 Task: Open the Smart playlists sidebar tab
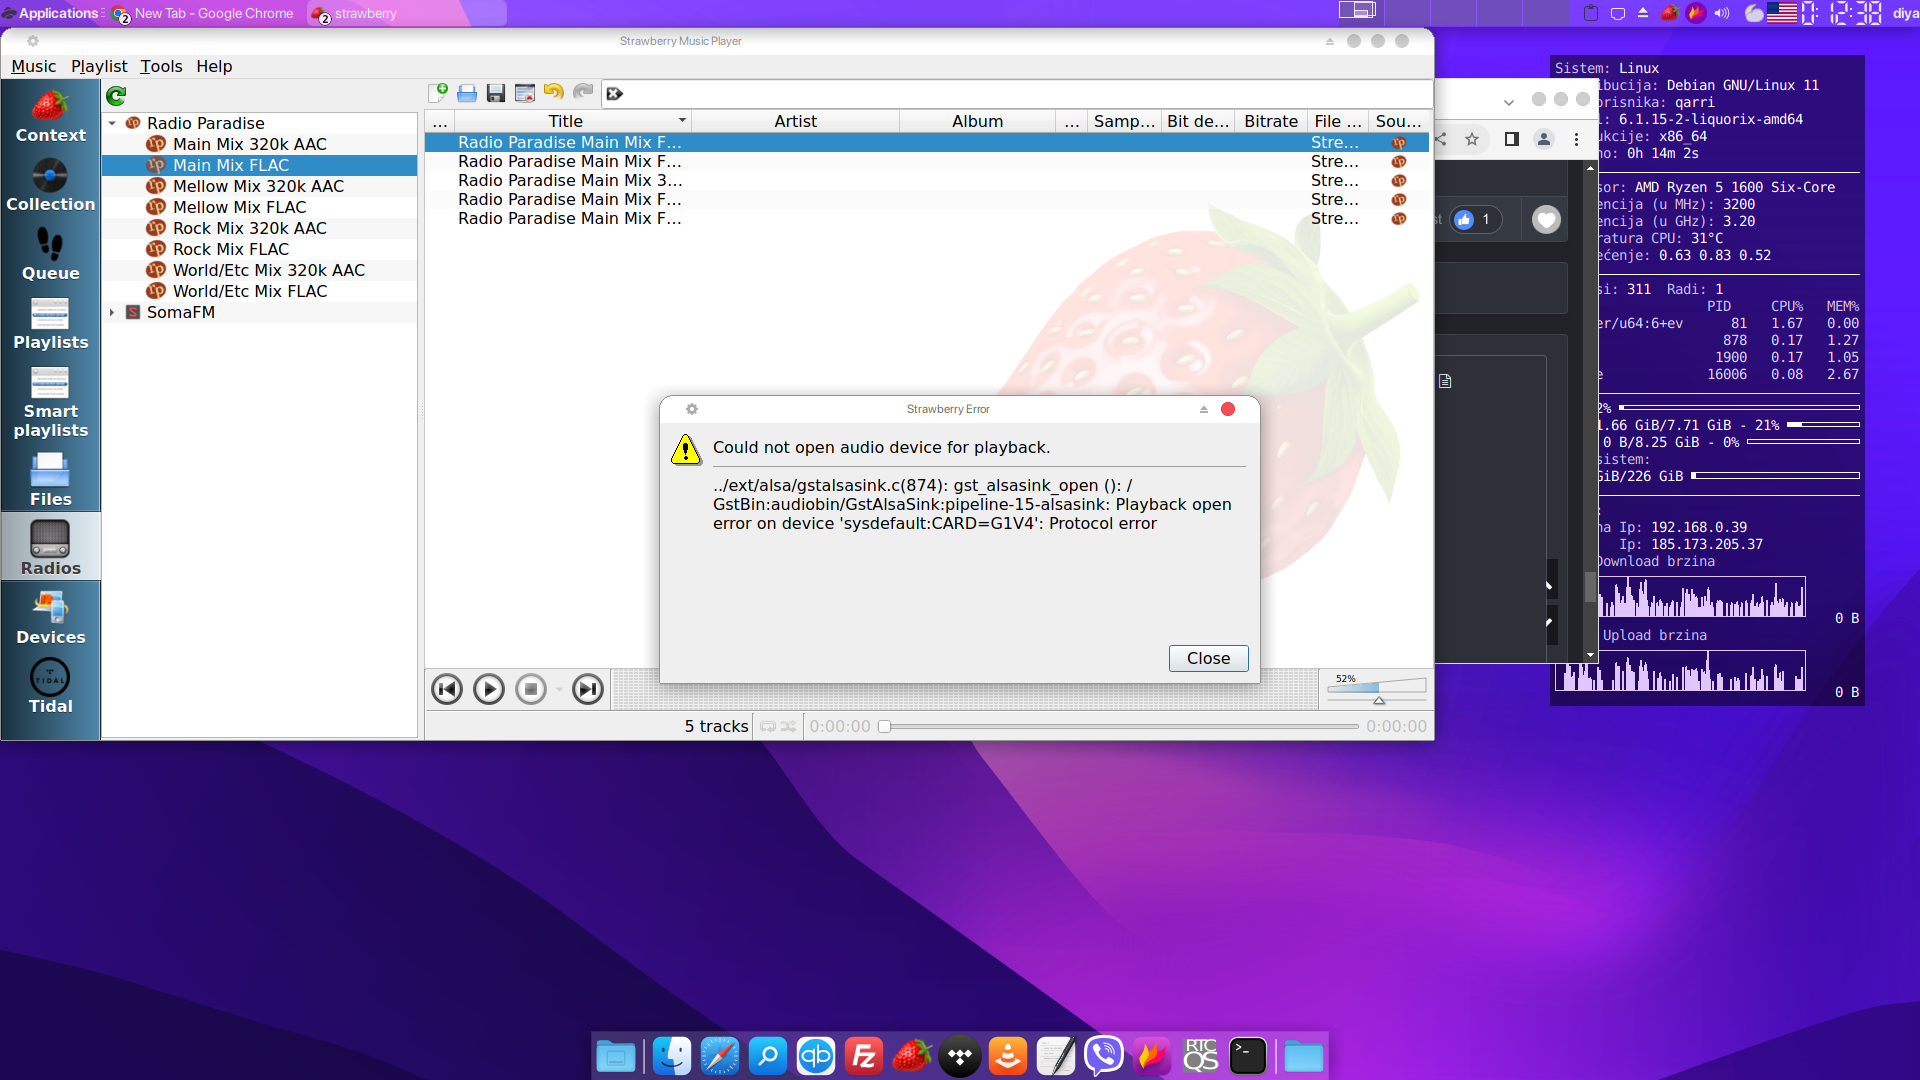pos(50,402)
